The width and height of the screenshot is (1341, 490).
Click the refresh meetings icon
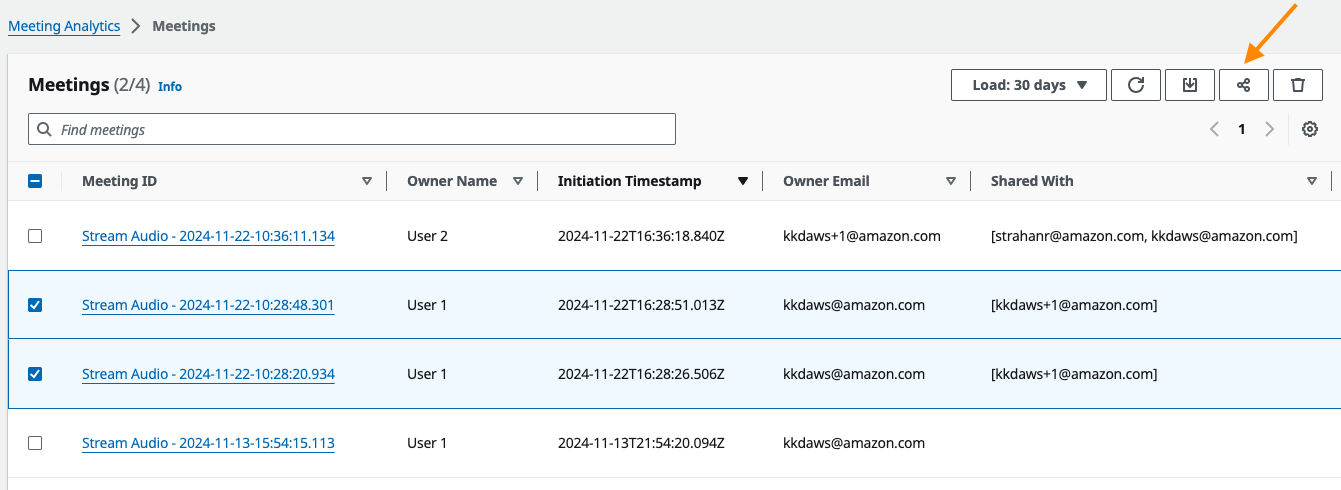coord(1136,85)
